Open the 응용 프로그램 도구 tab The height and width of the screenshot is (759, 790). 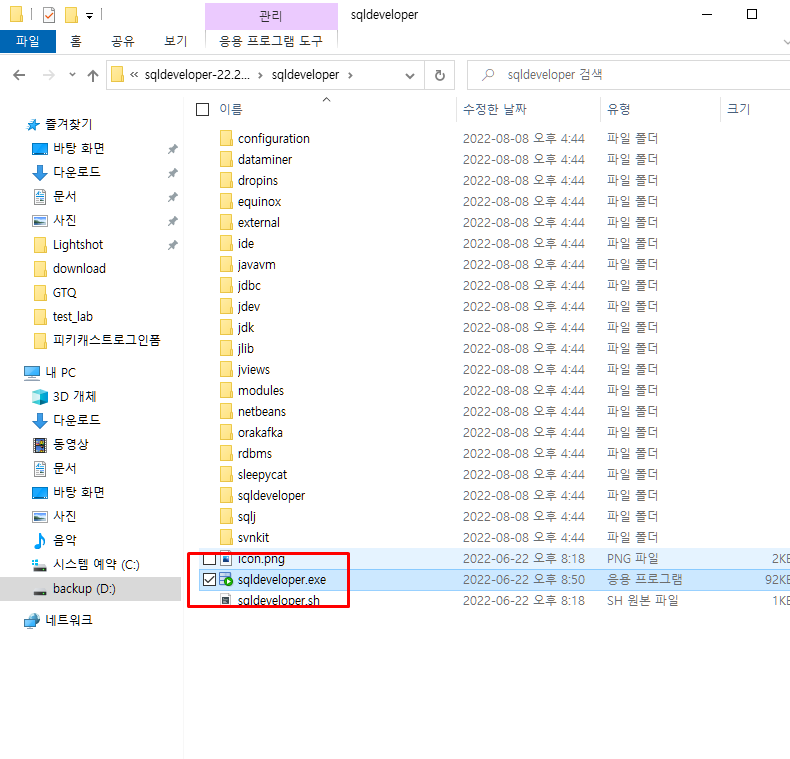tap(271, 41)
